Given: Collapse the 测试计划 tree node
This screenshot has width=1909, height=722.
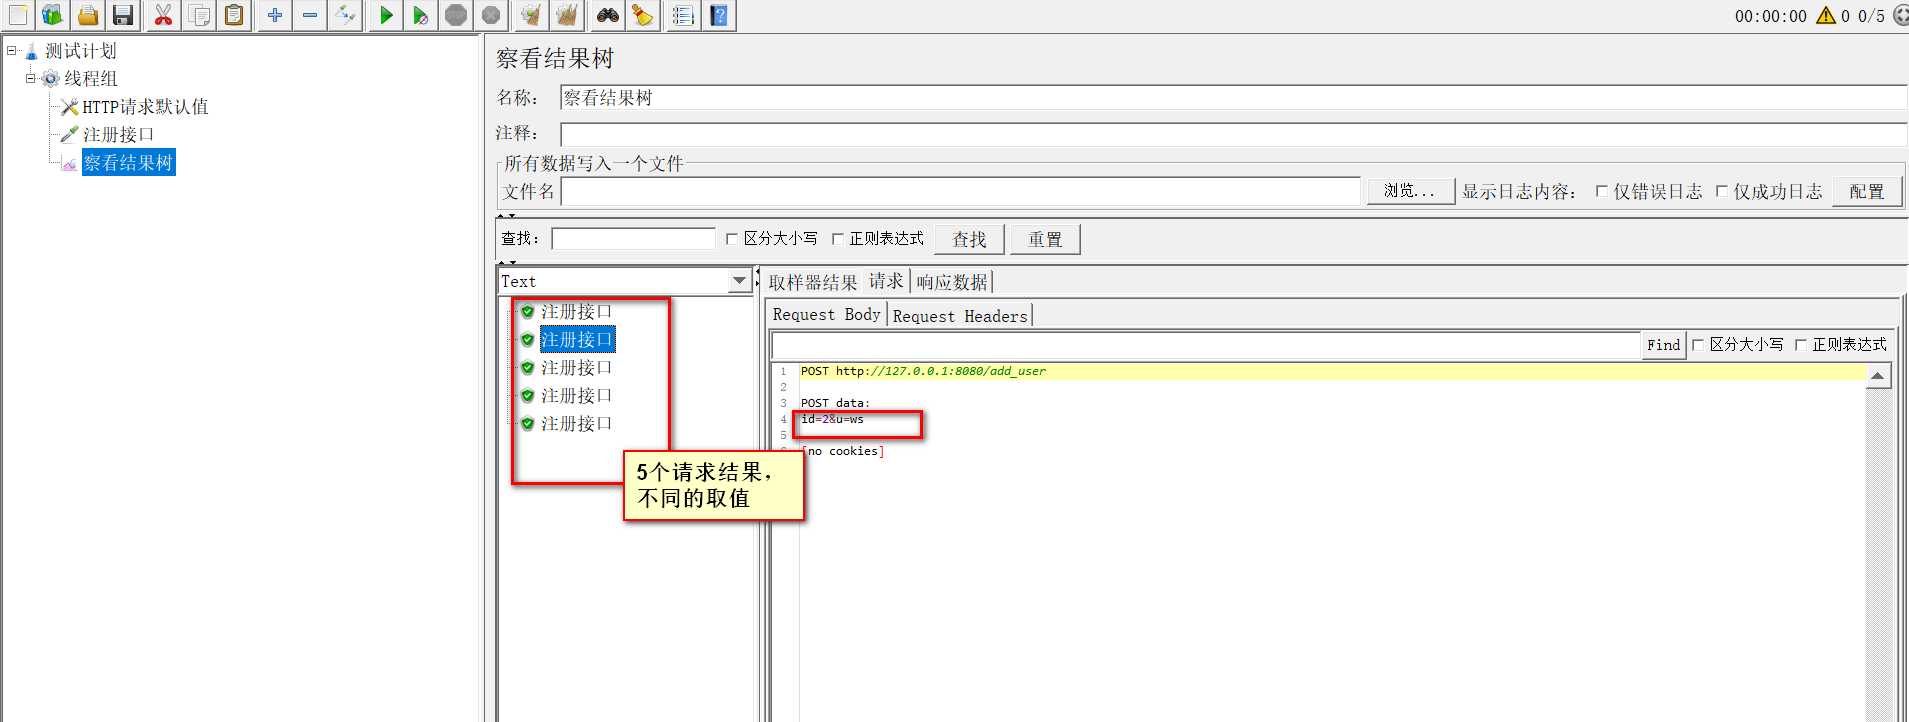Looking at the screenshot, I should 12,50.
